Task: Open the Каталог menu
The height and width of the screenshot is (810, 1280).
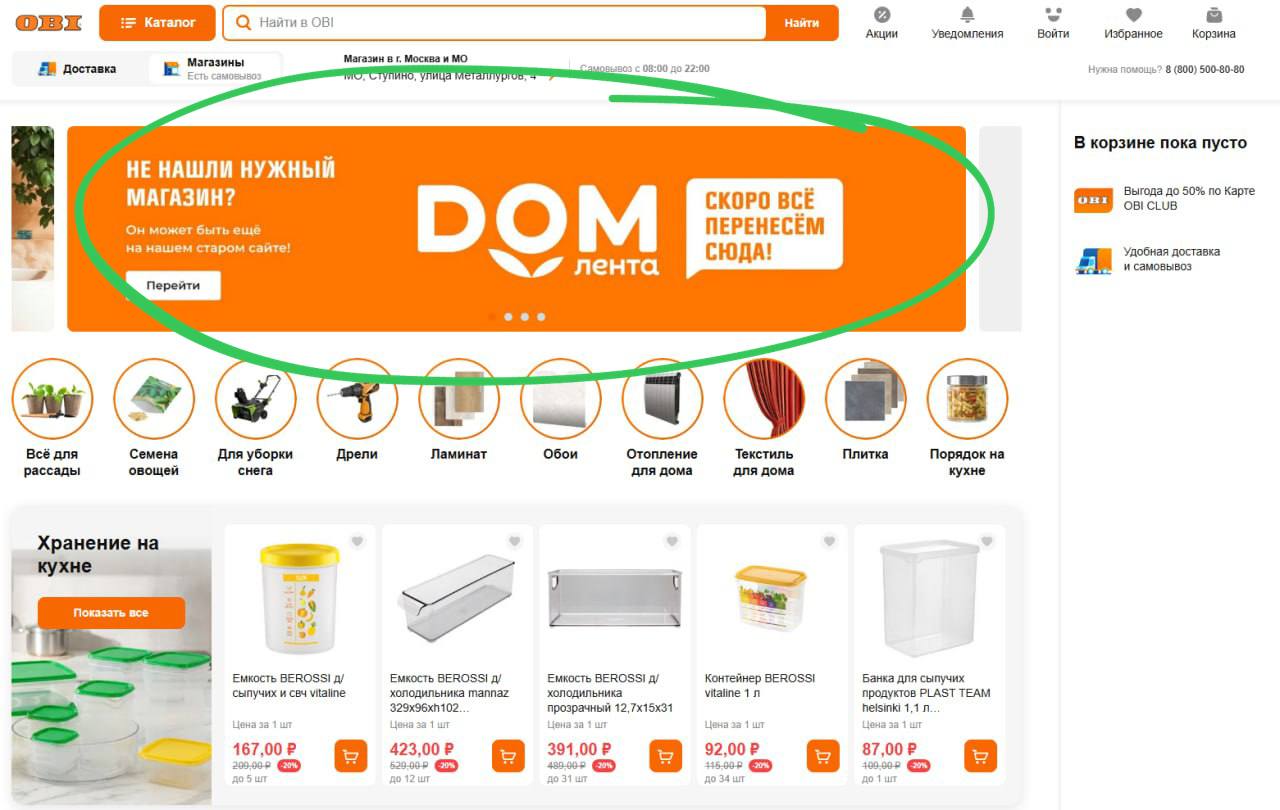Action: pos(158,23)
